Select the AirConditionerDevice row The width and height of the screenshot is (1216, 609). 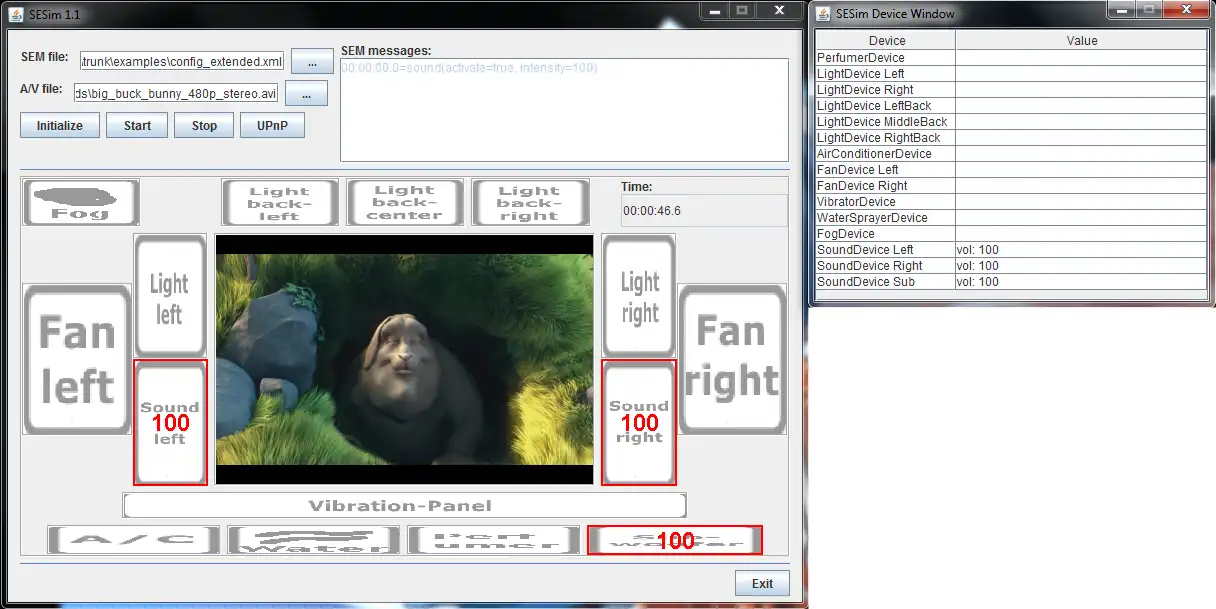point(1012,154)
